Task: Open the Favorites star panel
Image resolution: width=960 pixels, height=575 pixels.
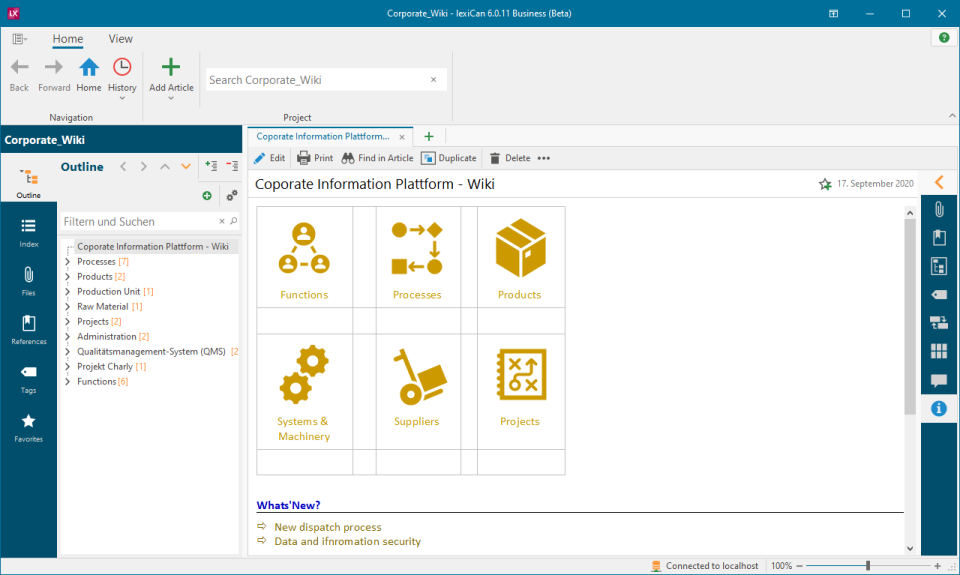Action: pos(28,427)
